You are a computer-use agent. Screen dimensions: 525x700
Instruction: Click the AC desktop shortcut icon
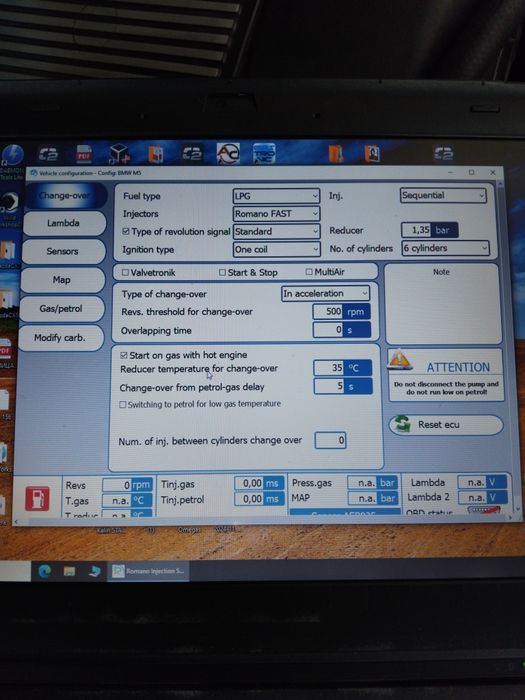pos(228,154)
